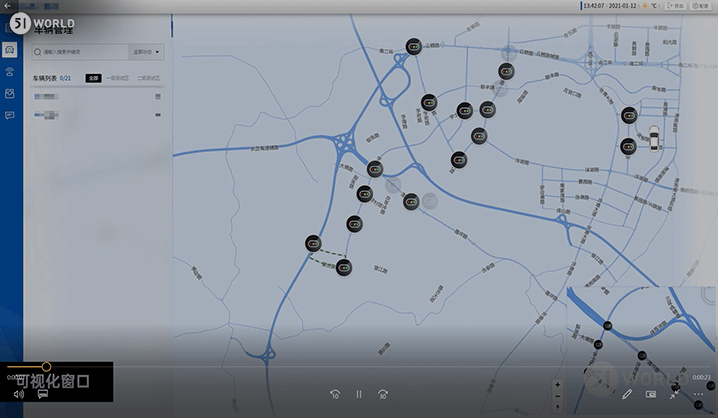The width and height of the screenshot is (718, 418).
Task: Click the pencil annotate icon
Action: (x=627, y=394)
